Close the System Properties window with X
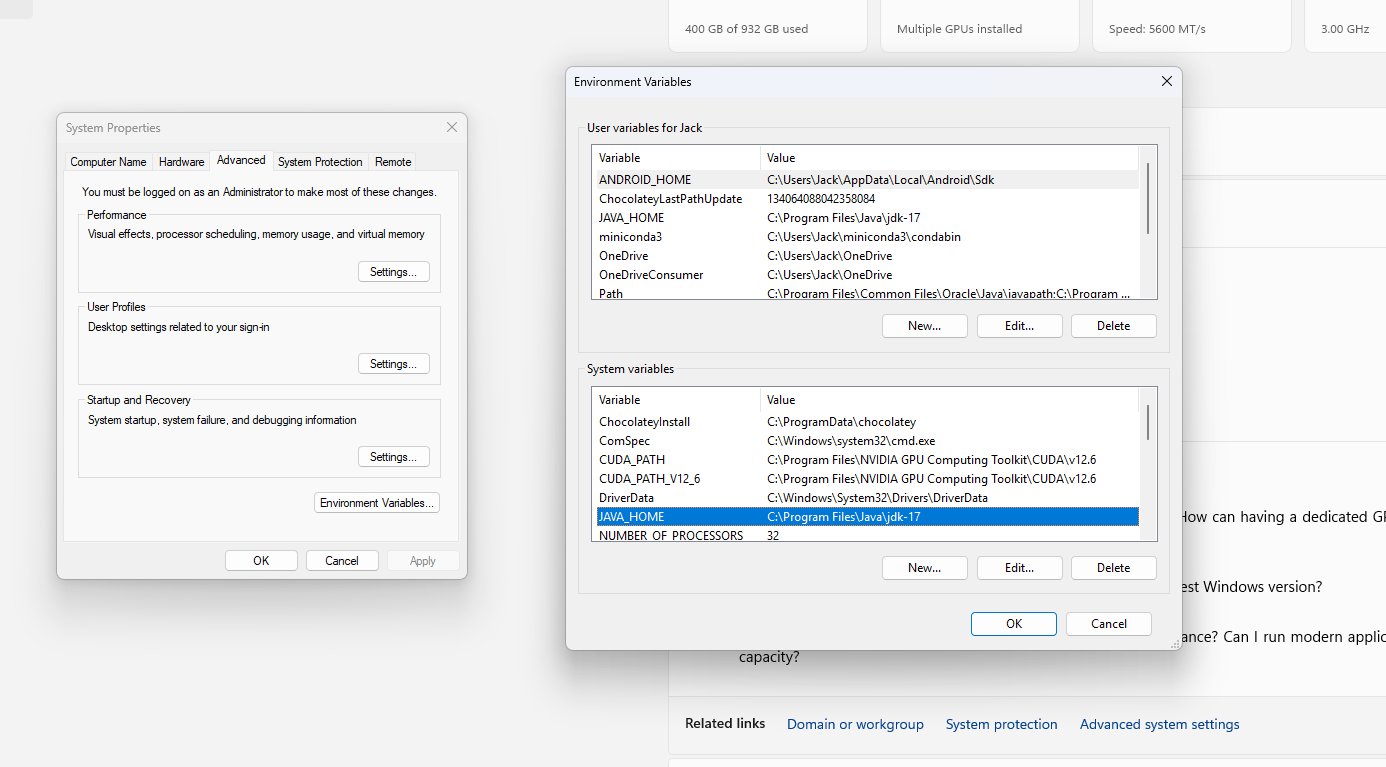The width and height of the screenshot is (1386, 767). 451,128
